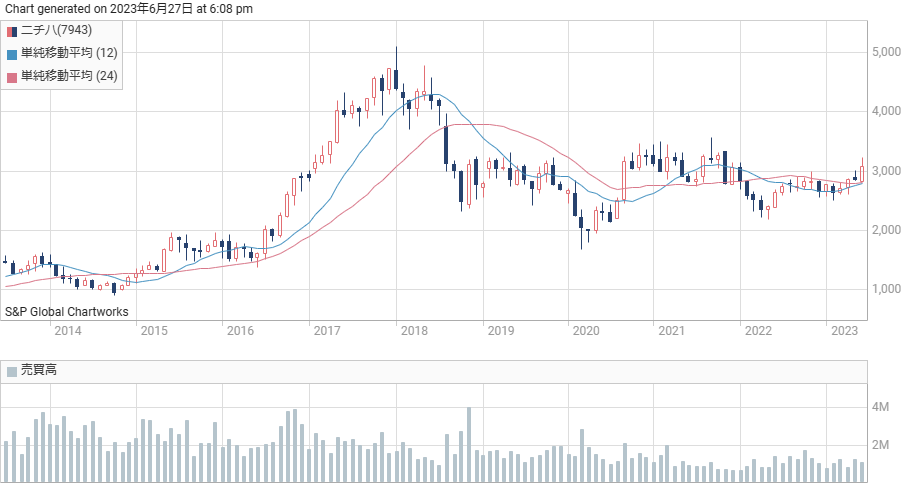
Task: Click the 2014 x-axis year label
Action: click(x=68, y=331)
